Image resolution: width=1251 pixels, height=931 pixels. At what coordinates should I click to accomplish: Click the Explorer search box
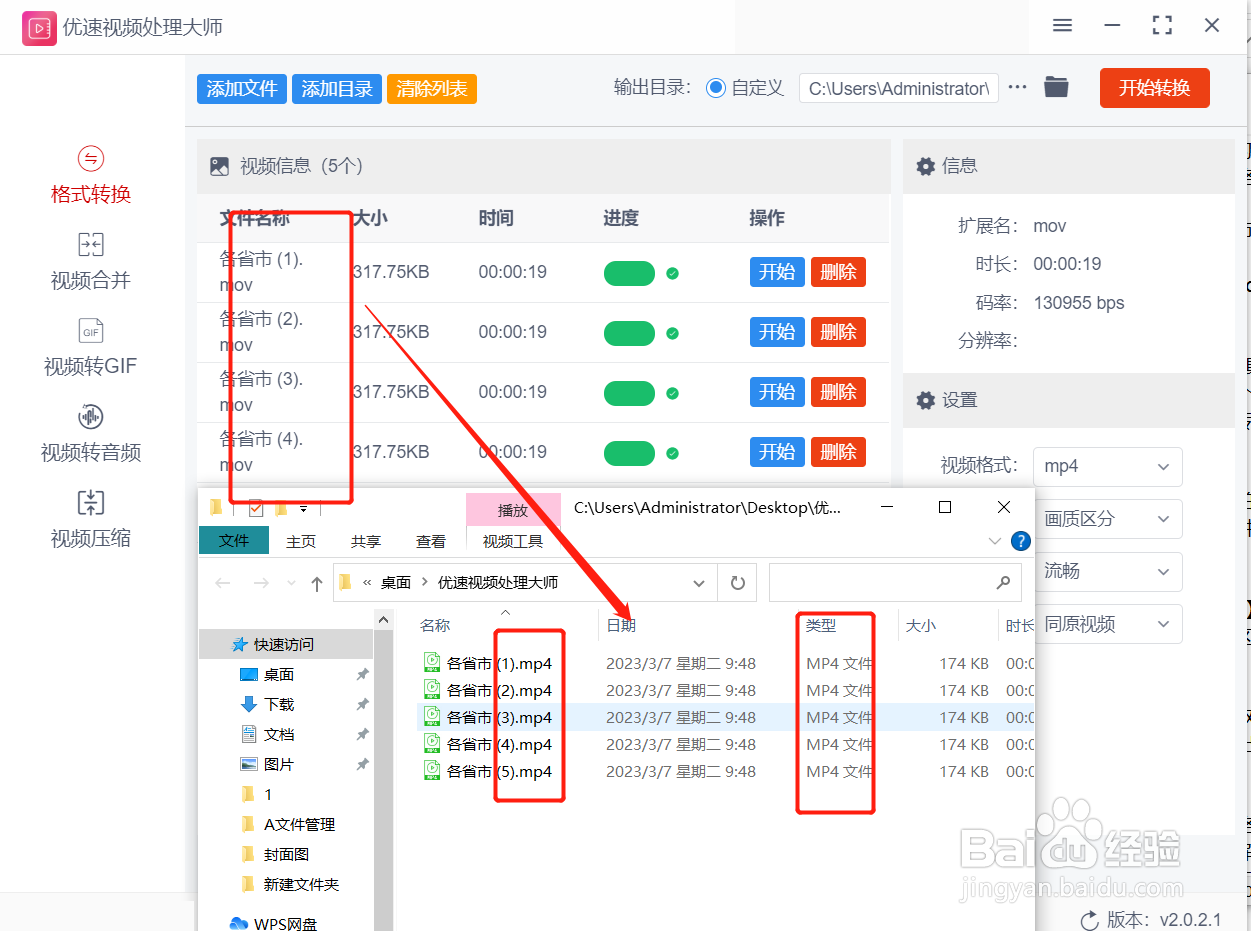point(895,583)
